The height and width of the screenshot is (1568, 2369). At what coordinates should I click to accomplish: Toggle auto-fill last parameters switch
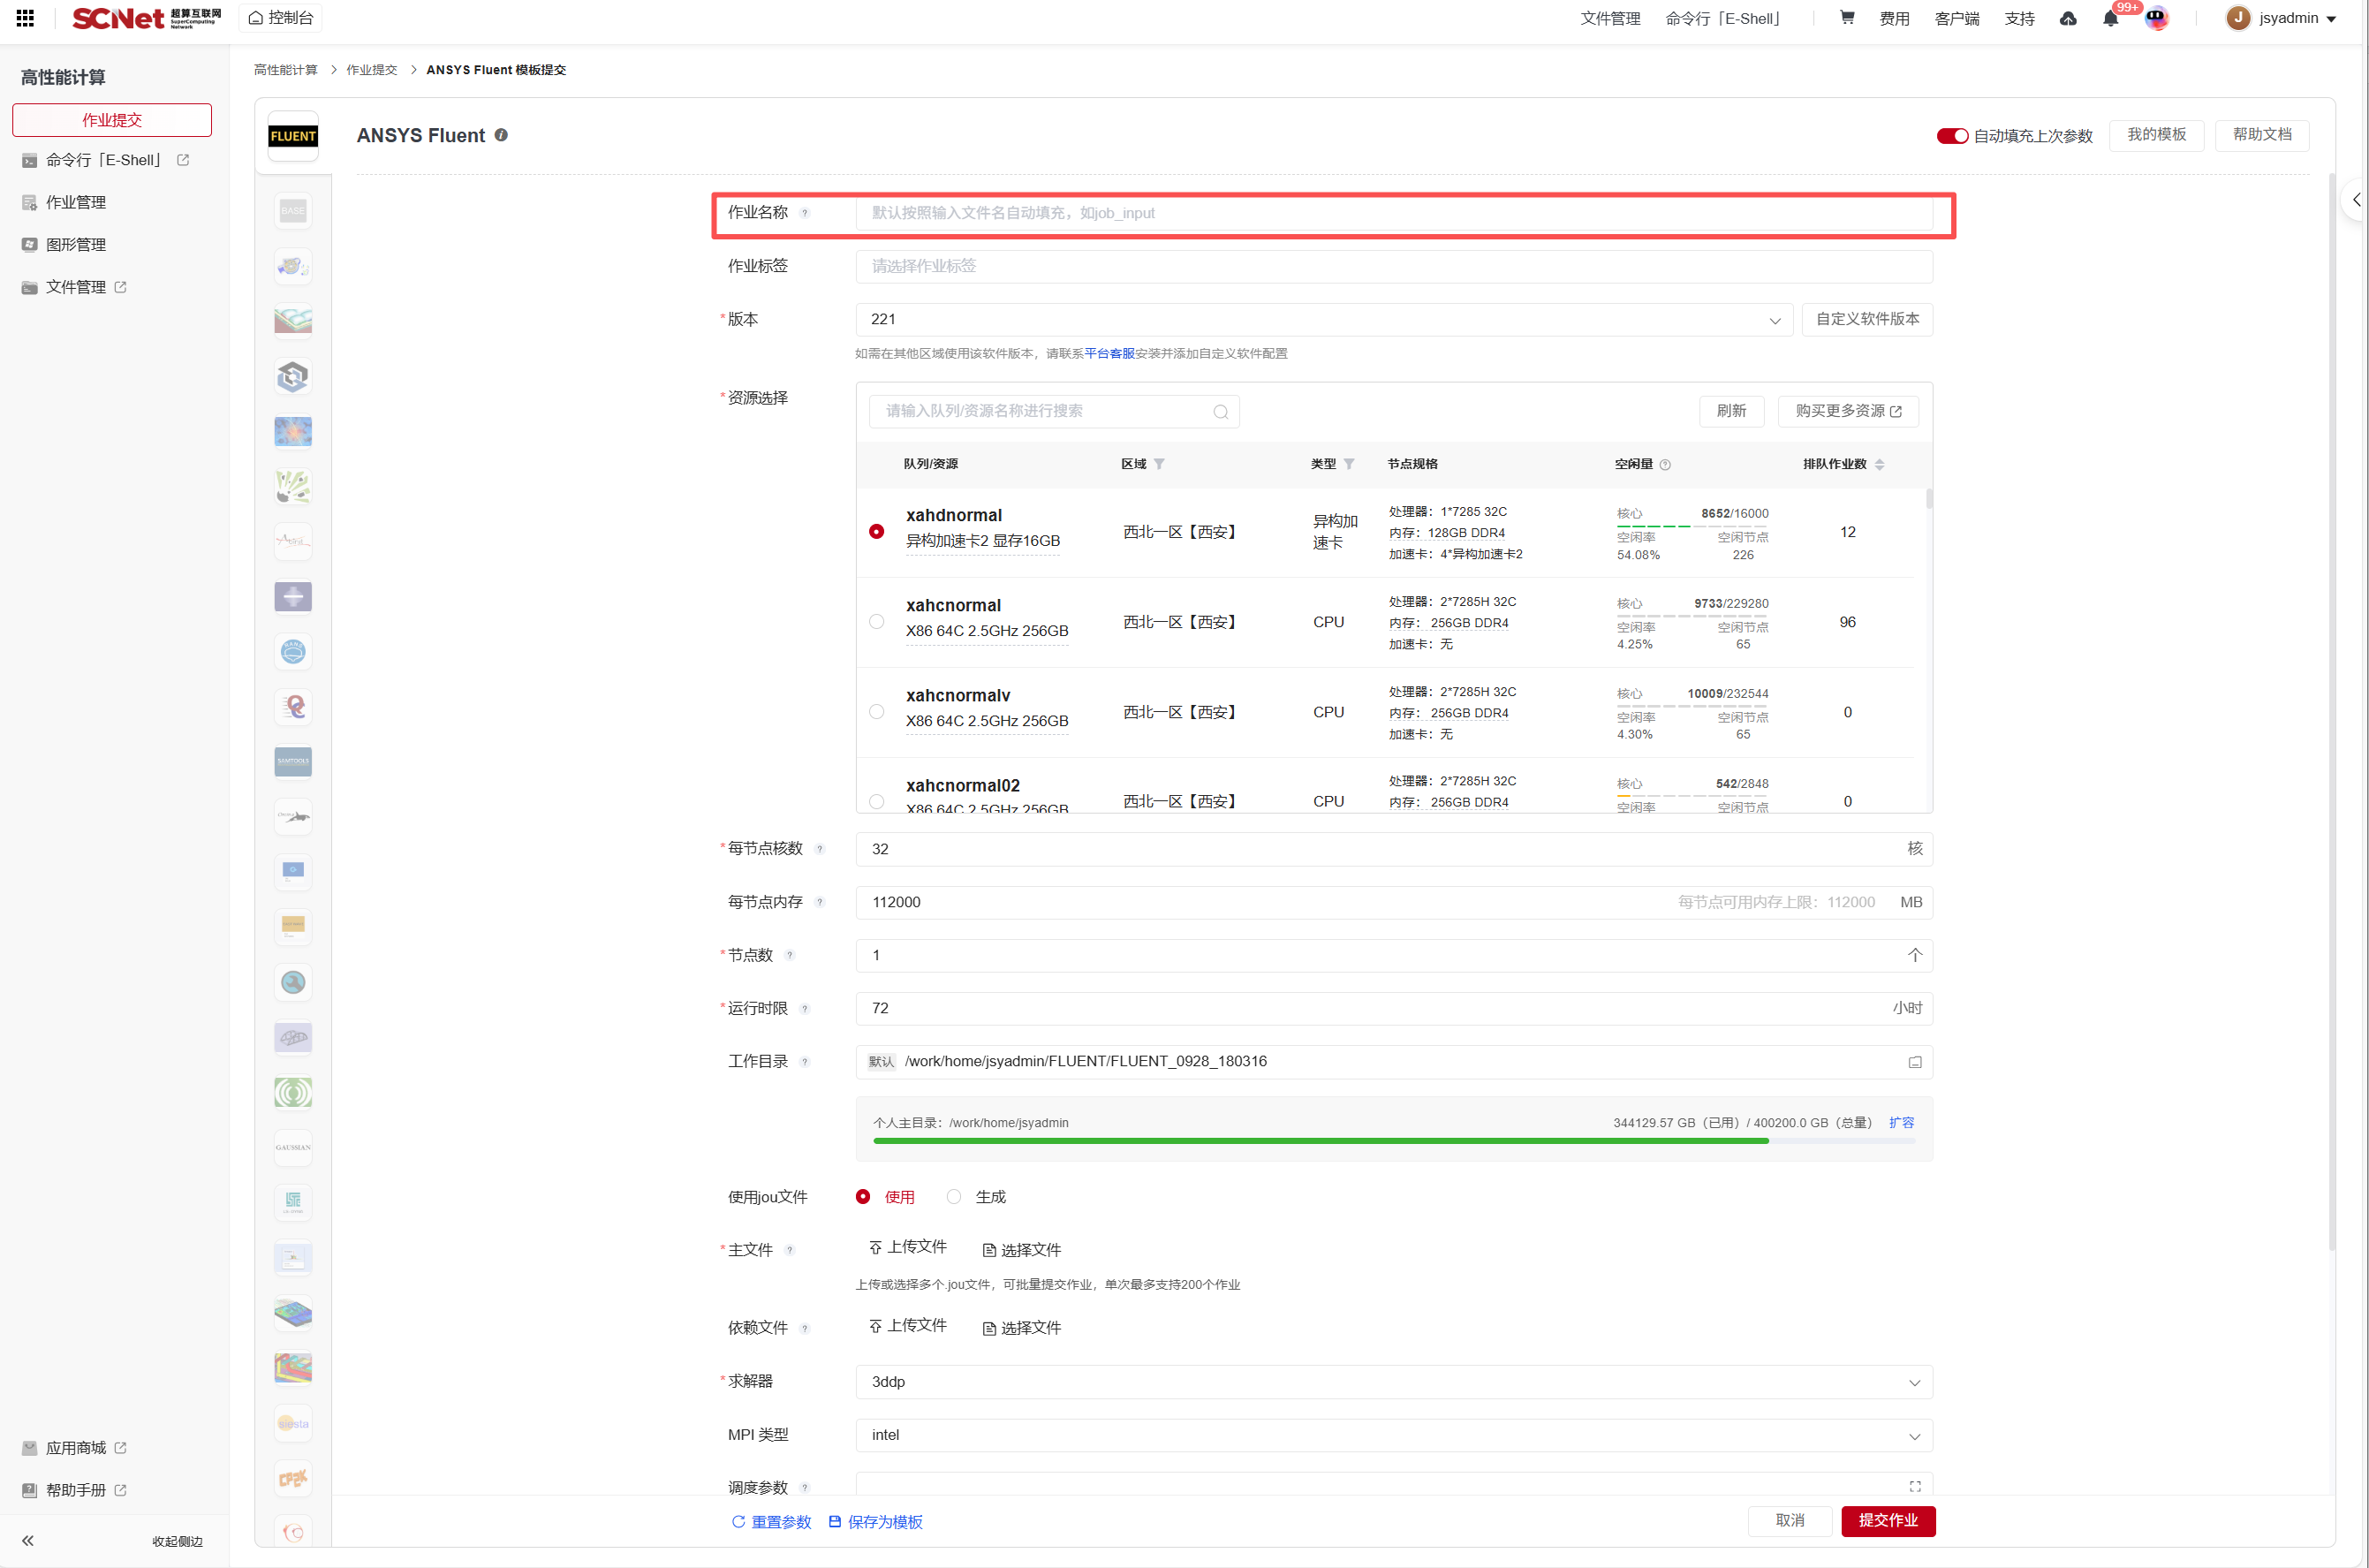click(x=1951, y=136)
